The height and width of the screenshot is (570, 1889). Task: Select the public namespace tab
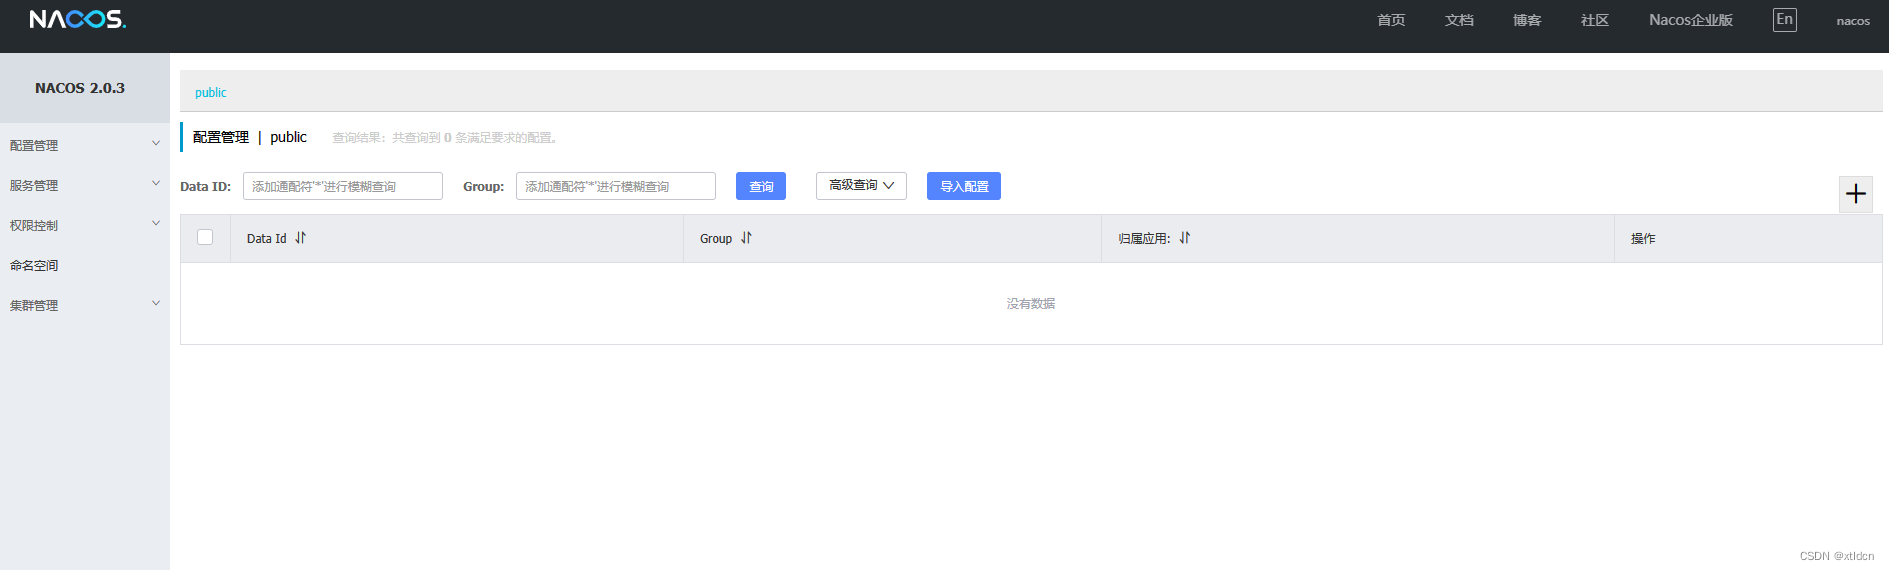click(x=210, y=93)
